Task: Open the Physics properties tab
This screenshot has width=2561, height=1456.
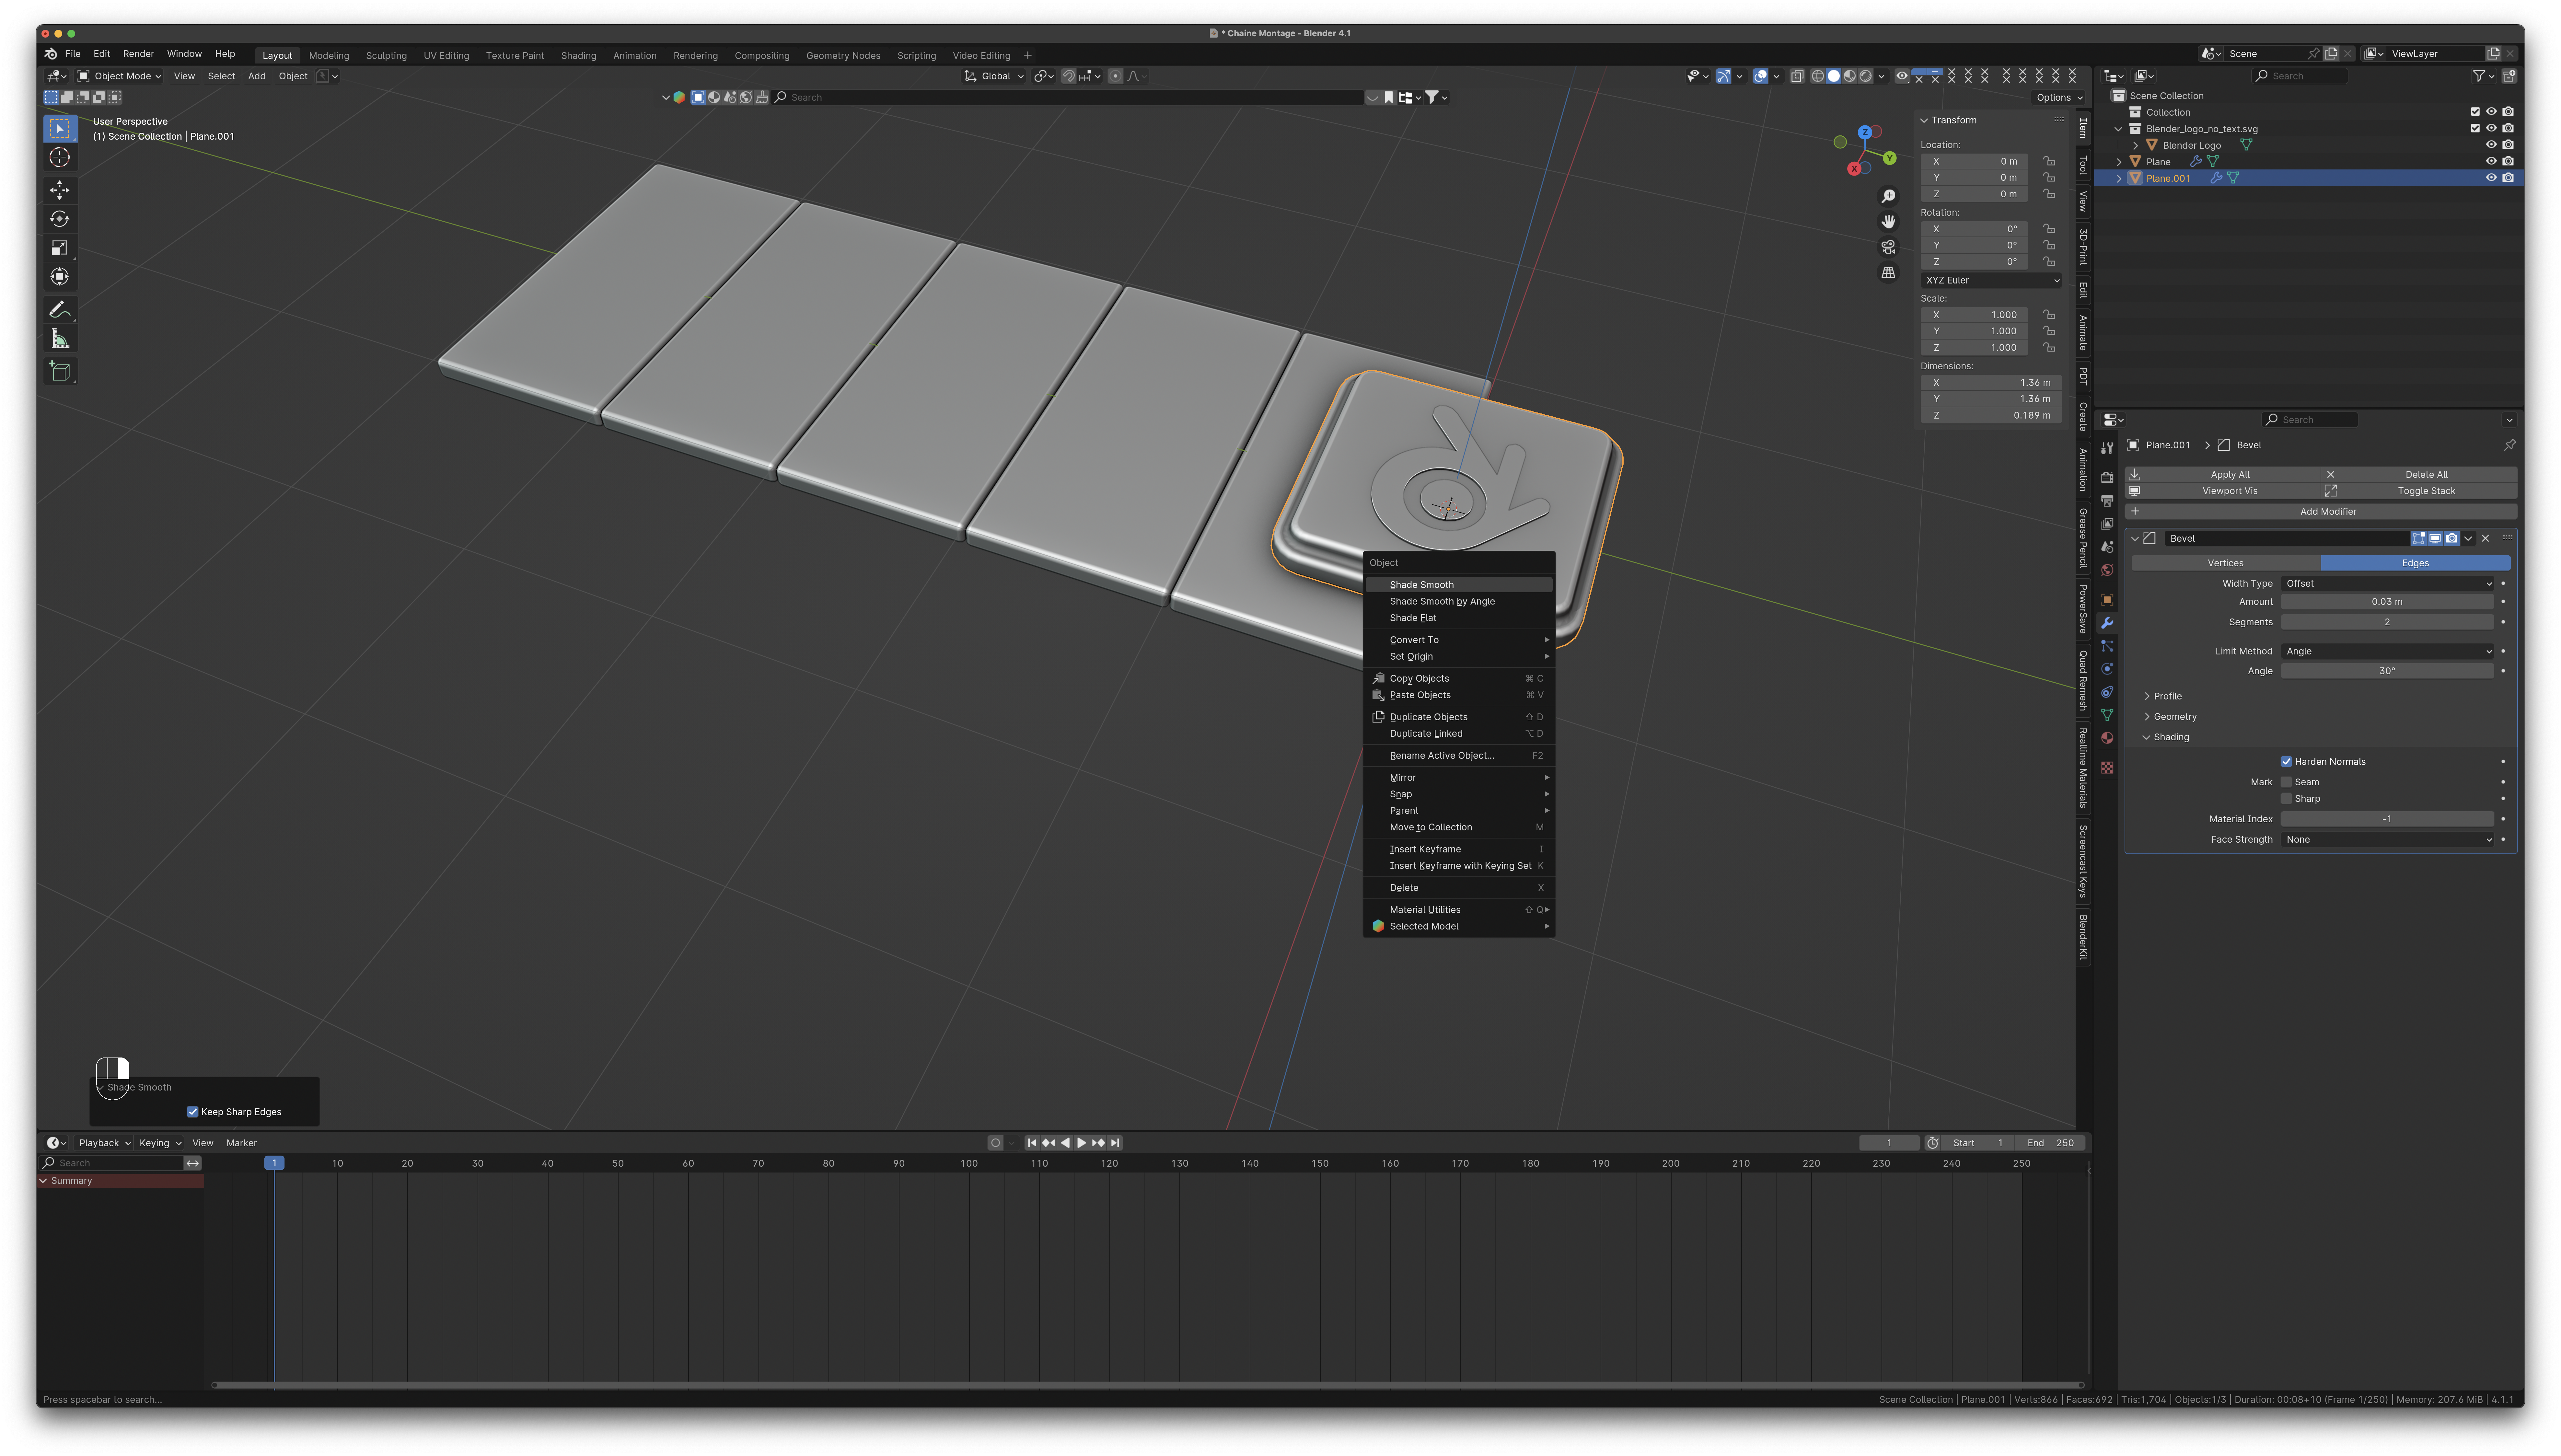Action: 2107,669
